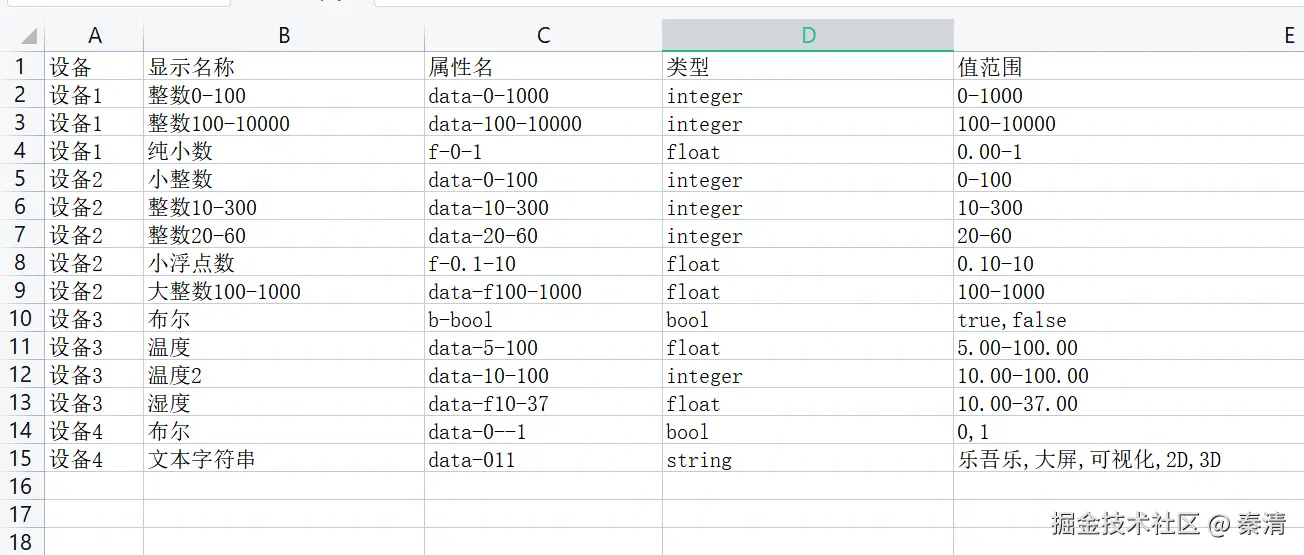Select column A header
Viewport: 1304px width, 555px height.
pyautogui.click(x=95, y=36)
